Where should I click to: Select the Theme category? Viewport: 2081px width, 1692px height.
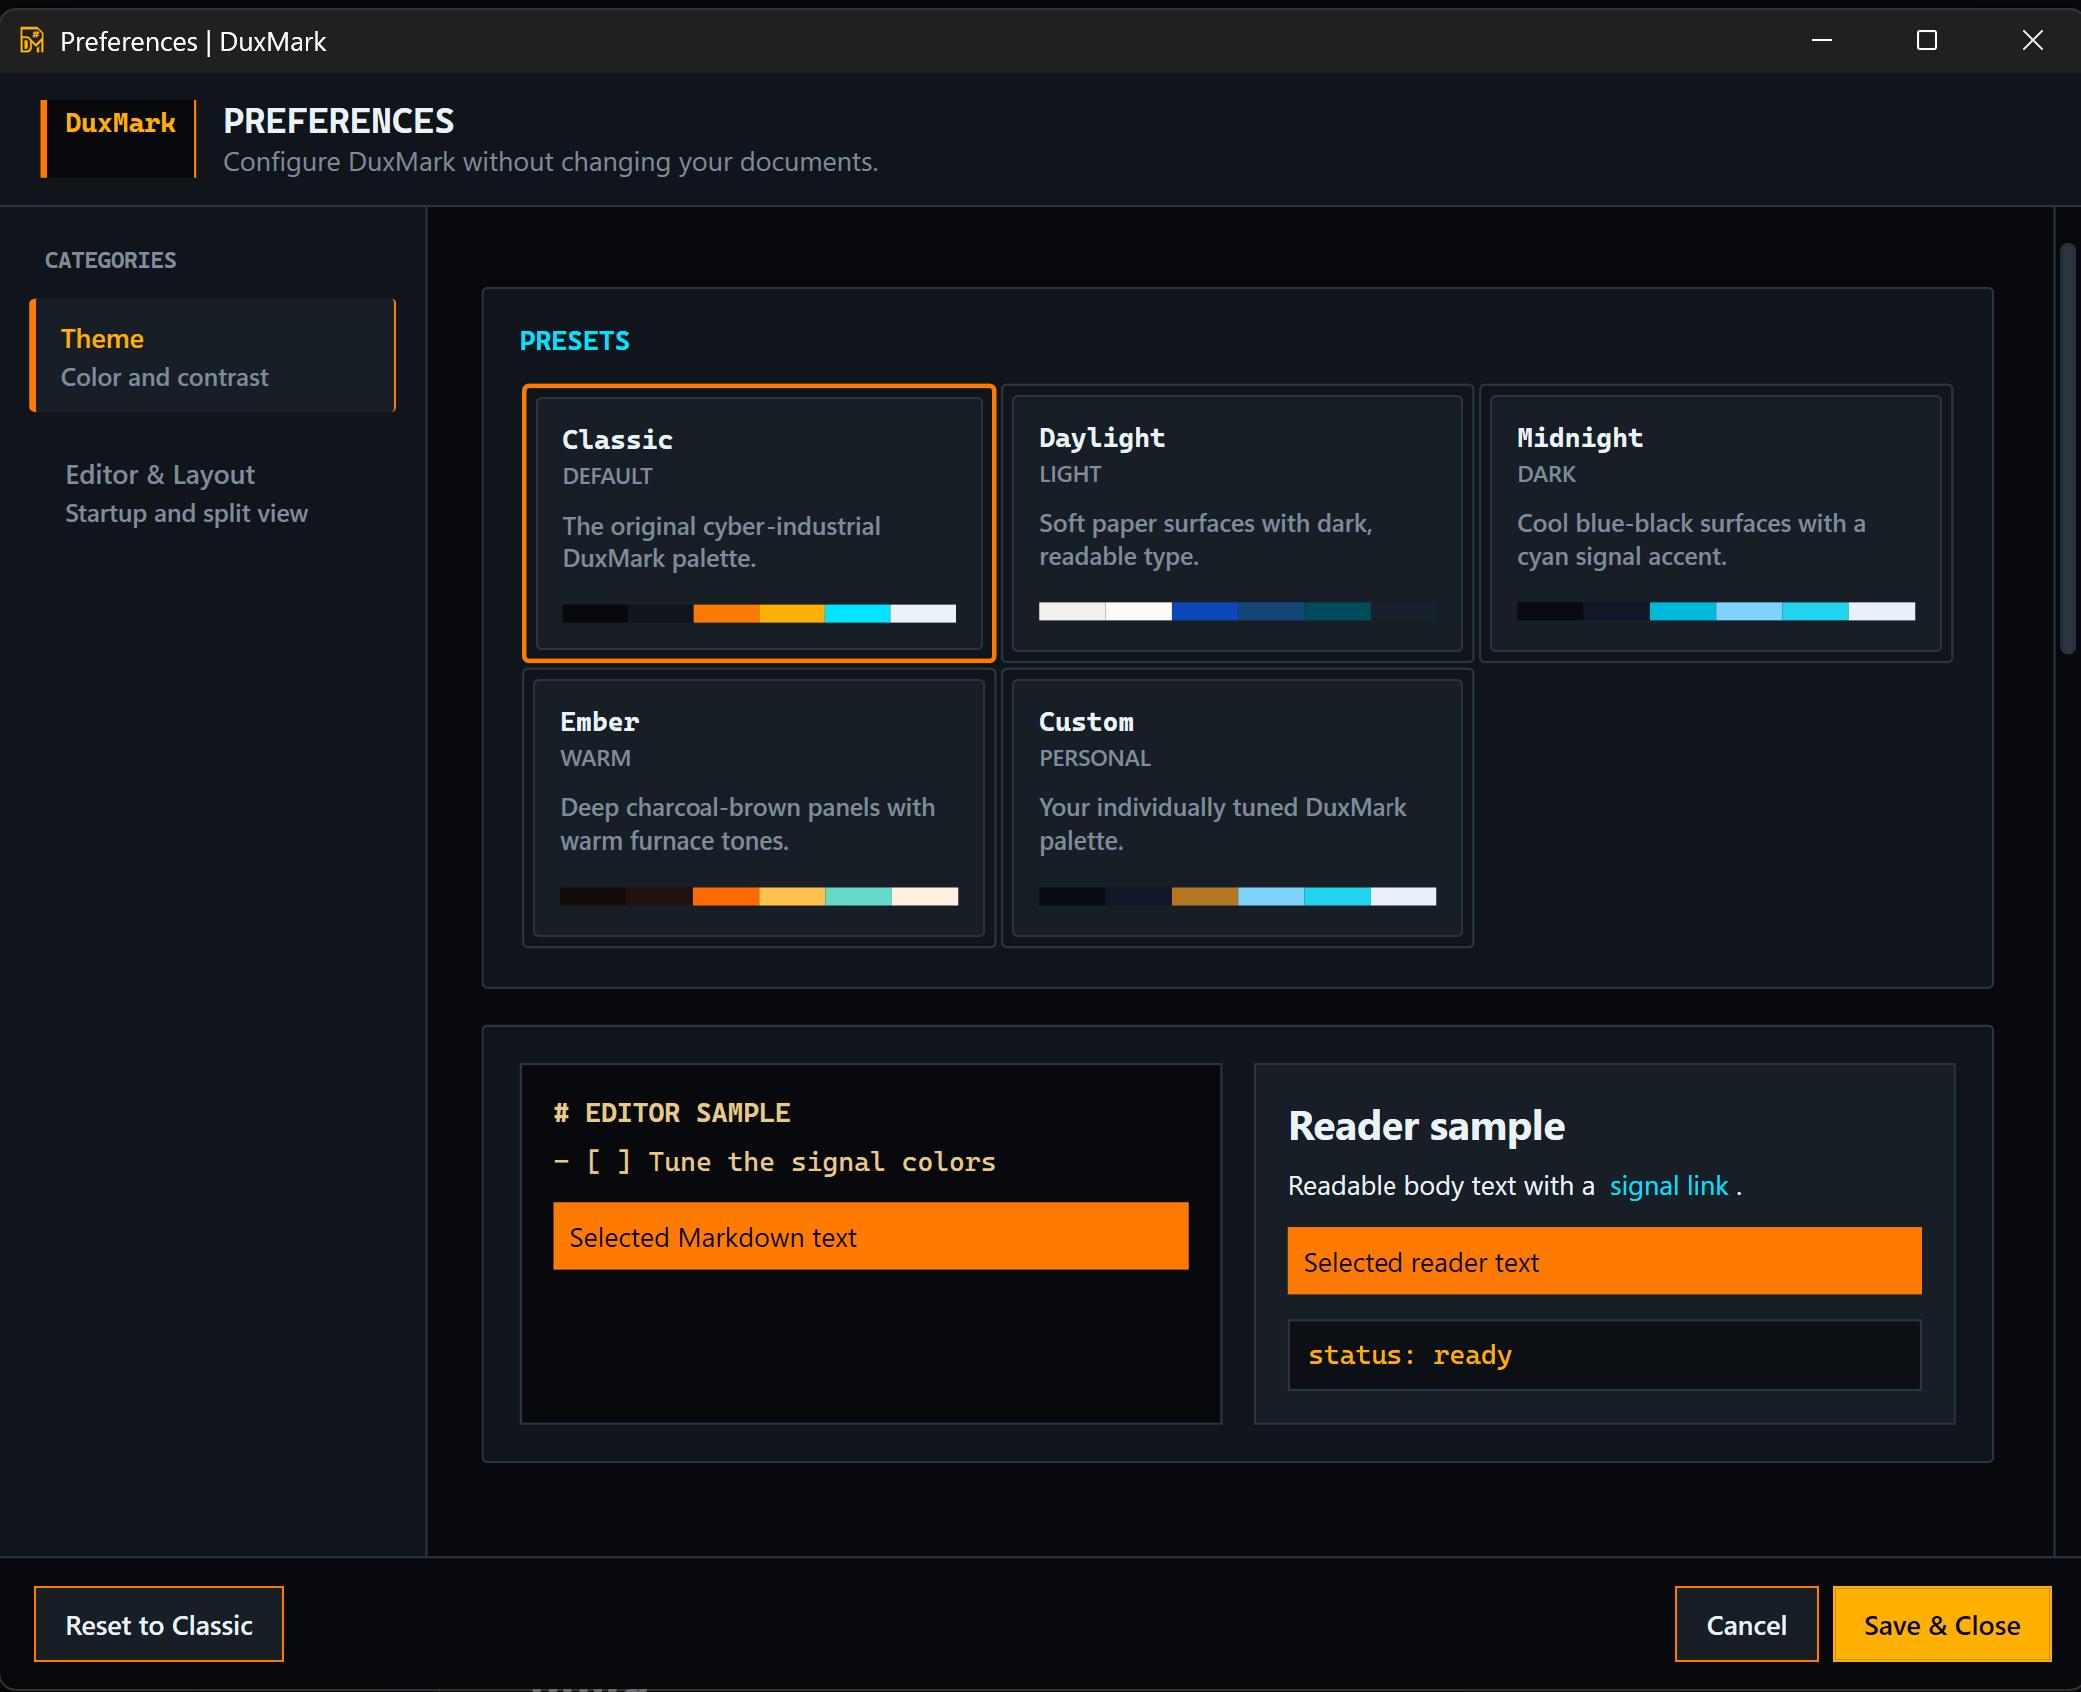click(213, 356)
